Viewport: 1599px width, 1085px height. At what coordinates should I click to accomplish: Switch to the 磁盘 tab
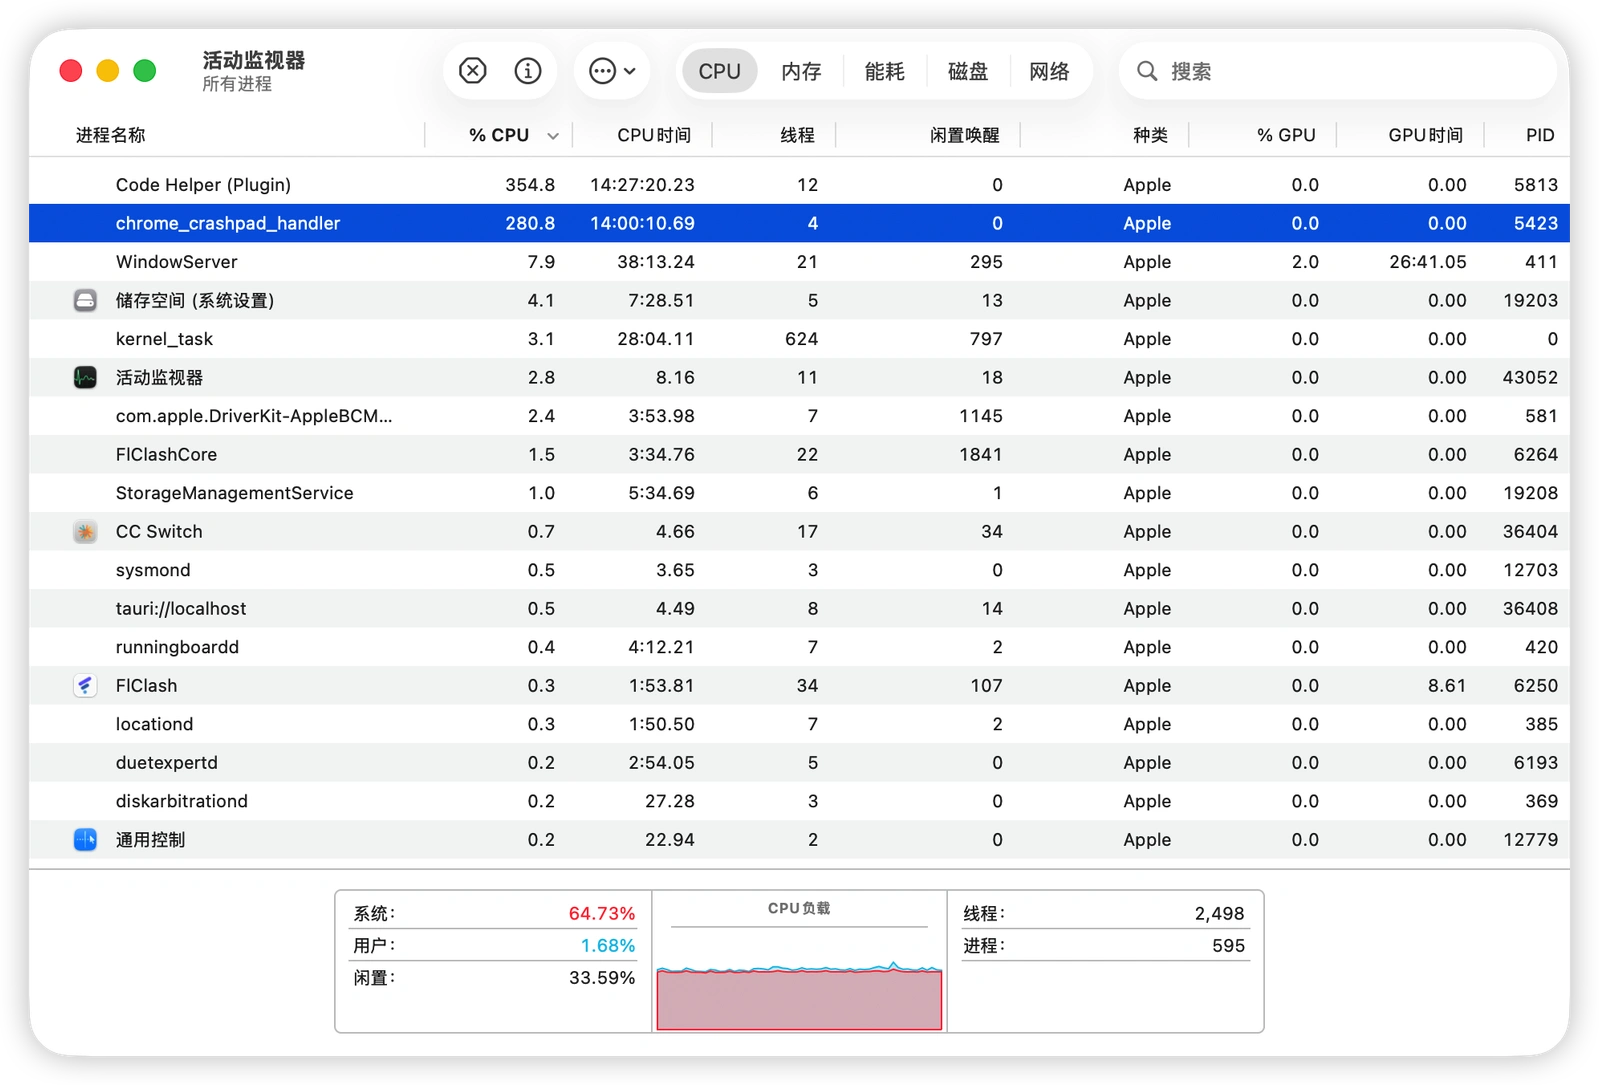967,71
